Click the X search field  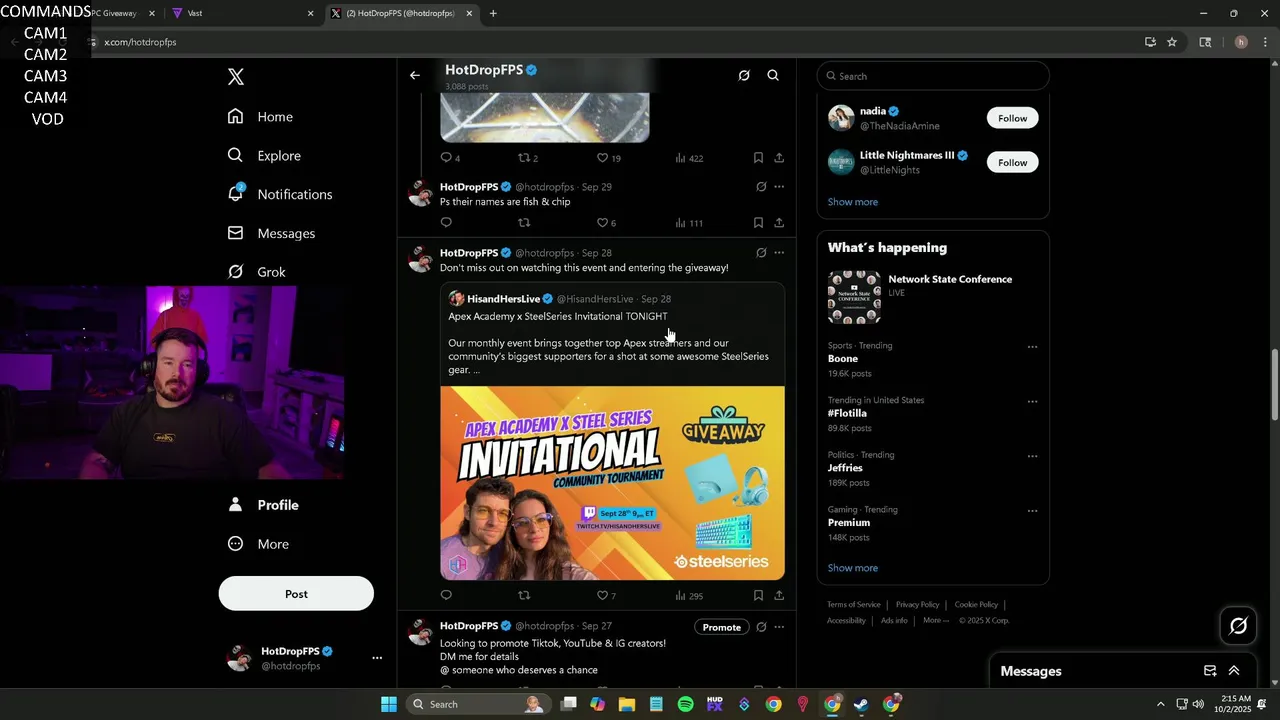[933, 76]
